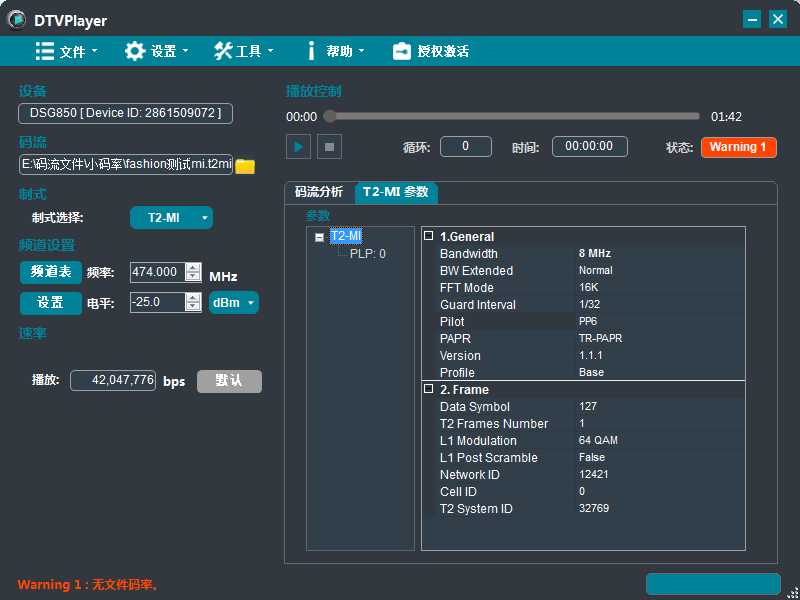The height and width of the screenshot is (600, 800).
Task: Collapse the 2. Frame section
Action: pos(428,389)
